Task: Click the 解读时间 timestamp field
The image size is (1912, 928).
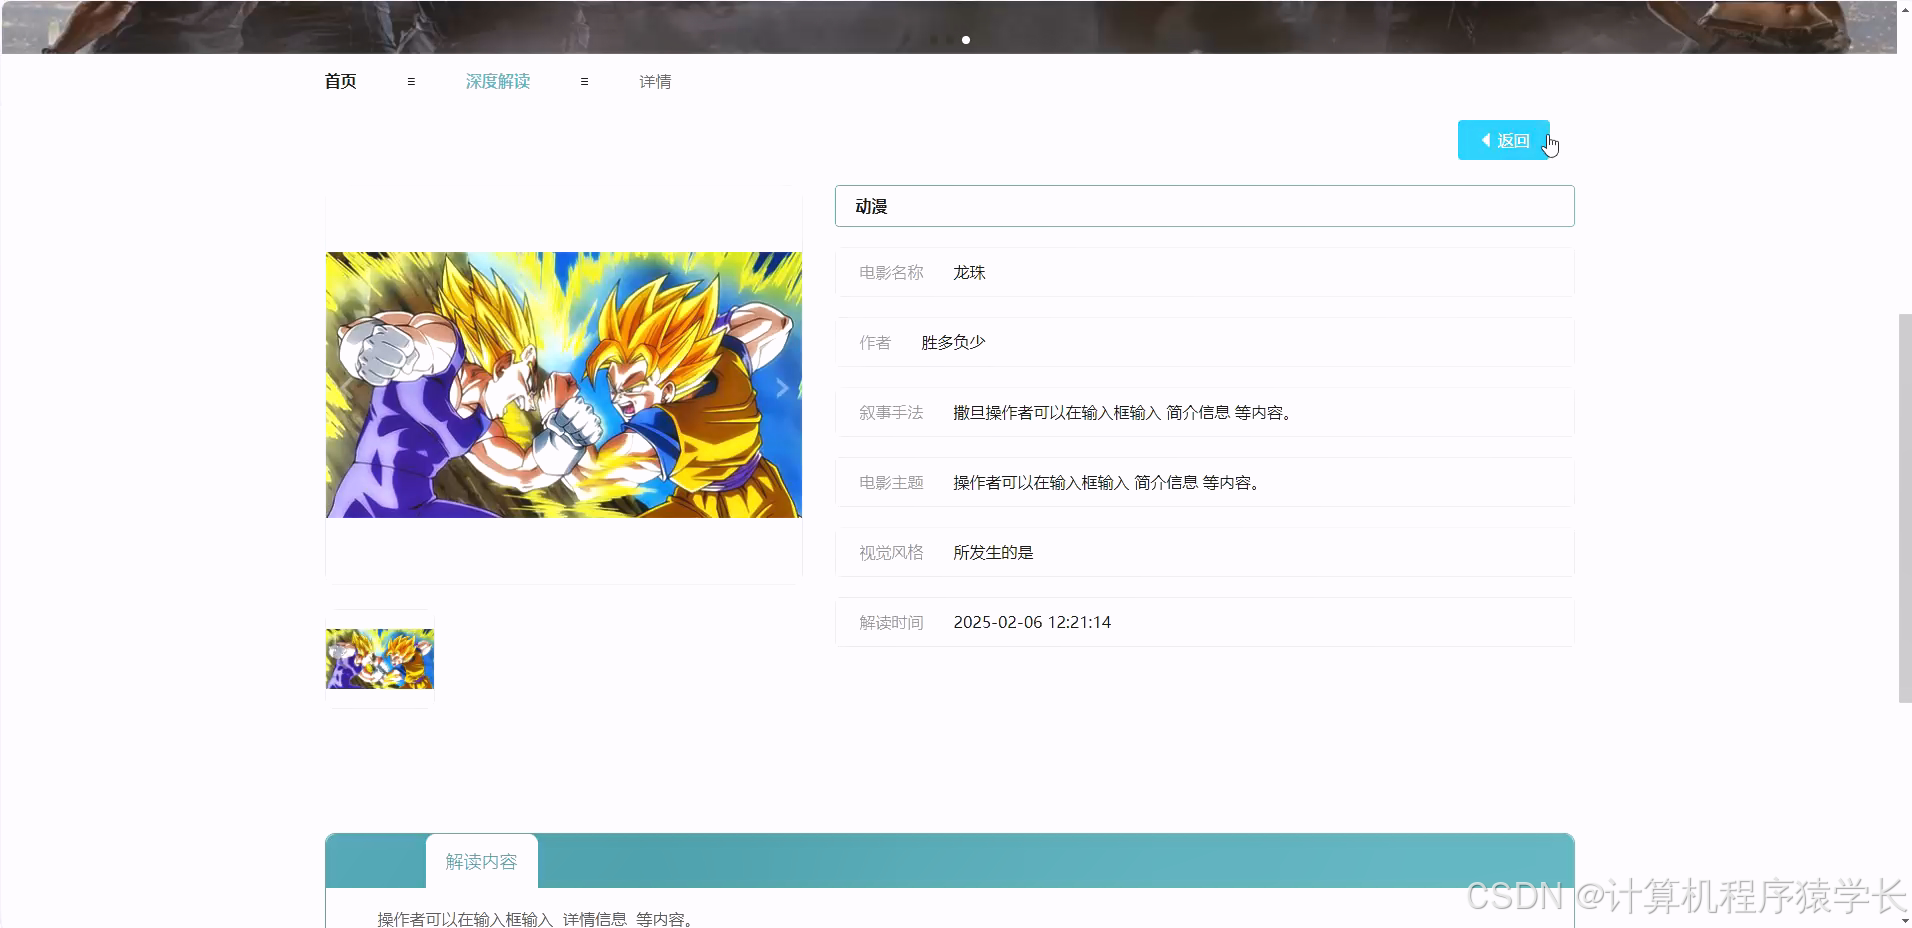Action: click(x=1203, y=621)
